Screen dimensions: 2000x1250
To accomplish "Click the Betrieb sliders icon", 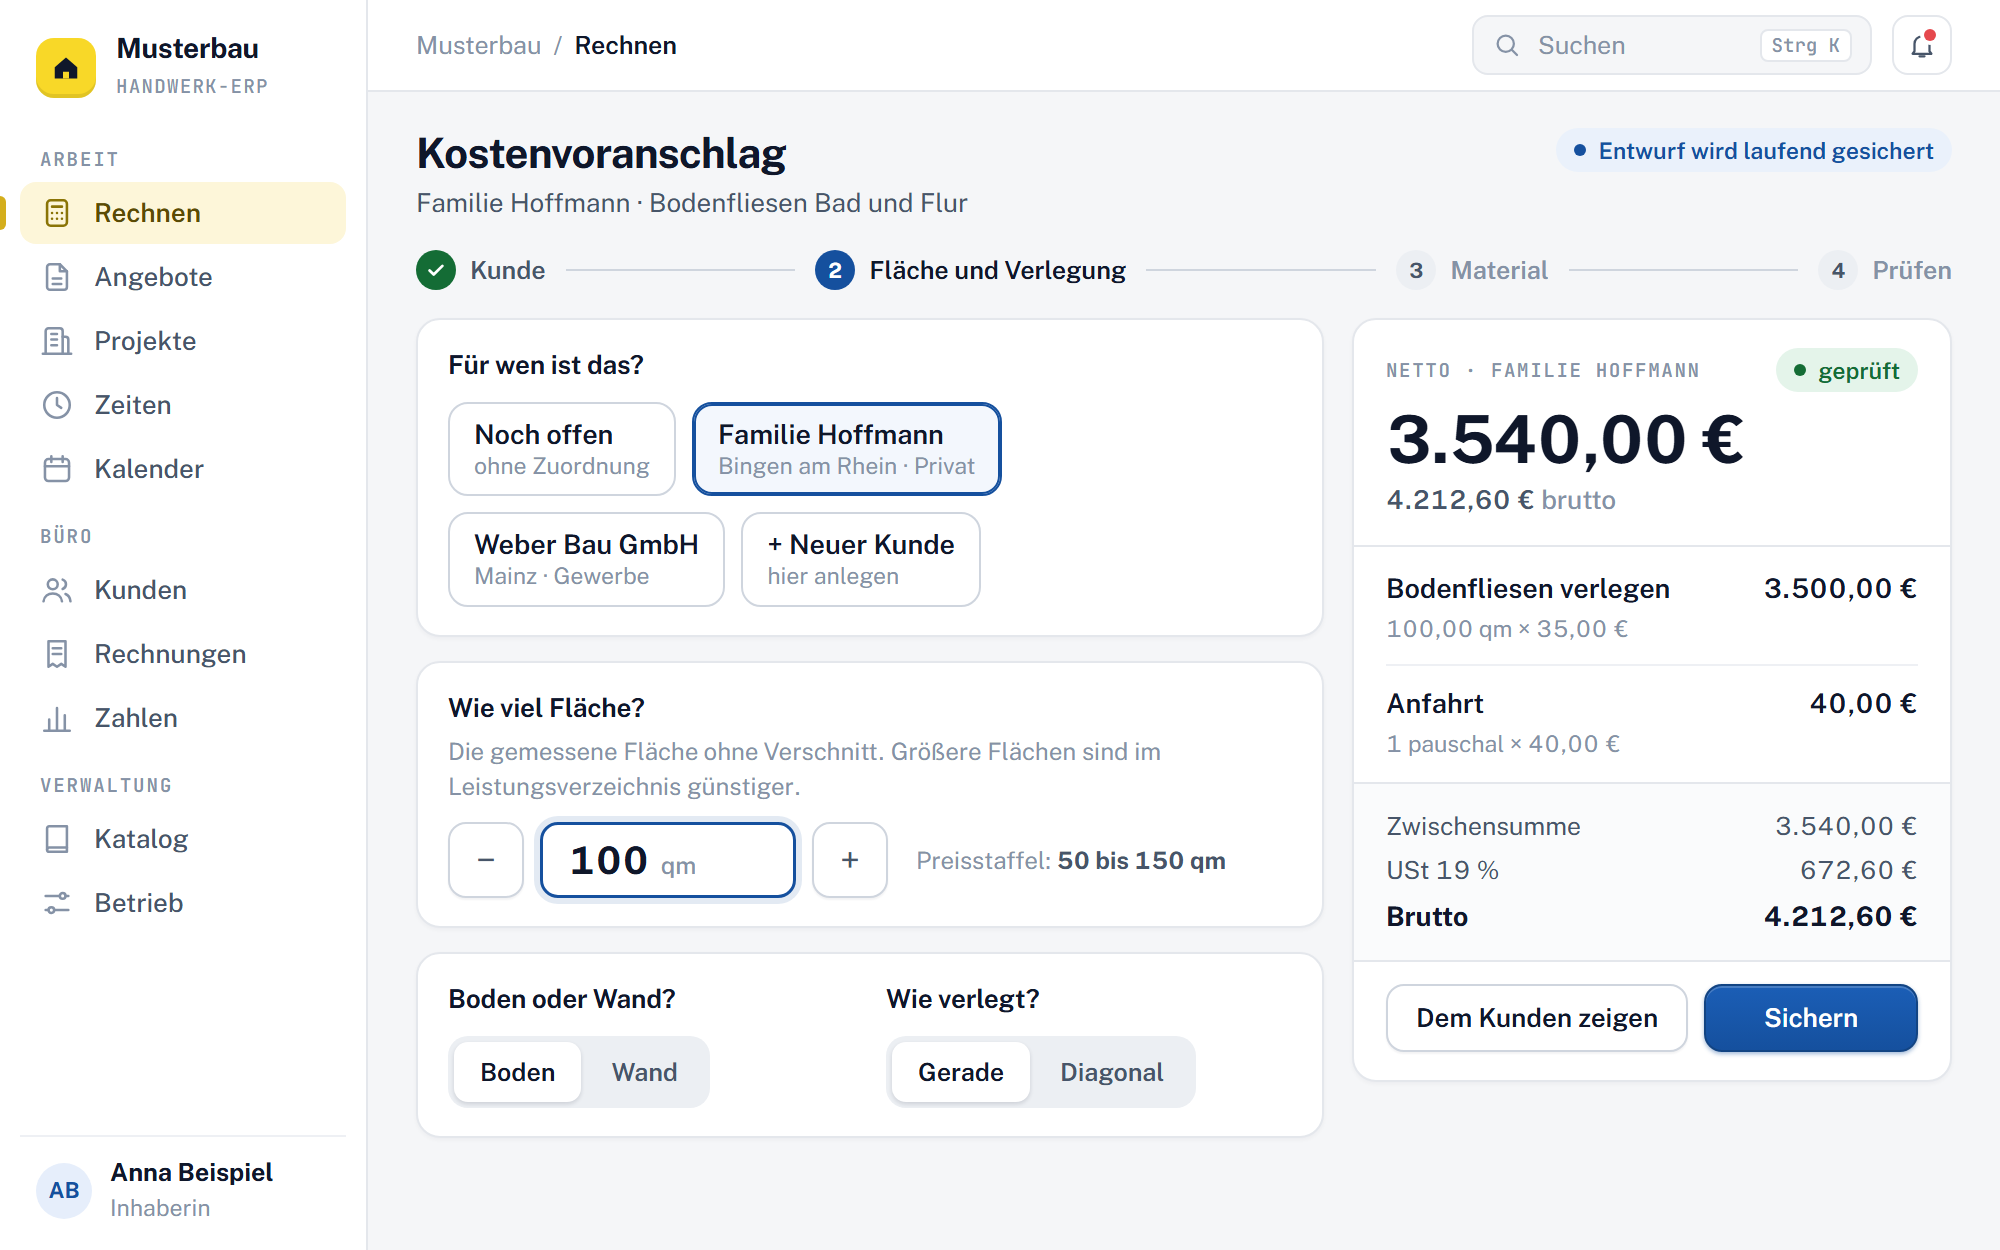I will pos(57,903).
